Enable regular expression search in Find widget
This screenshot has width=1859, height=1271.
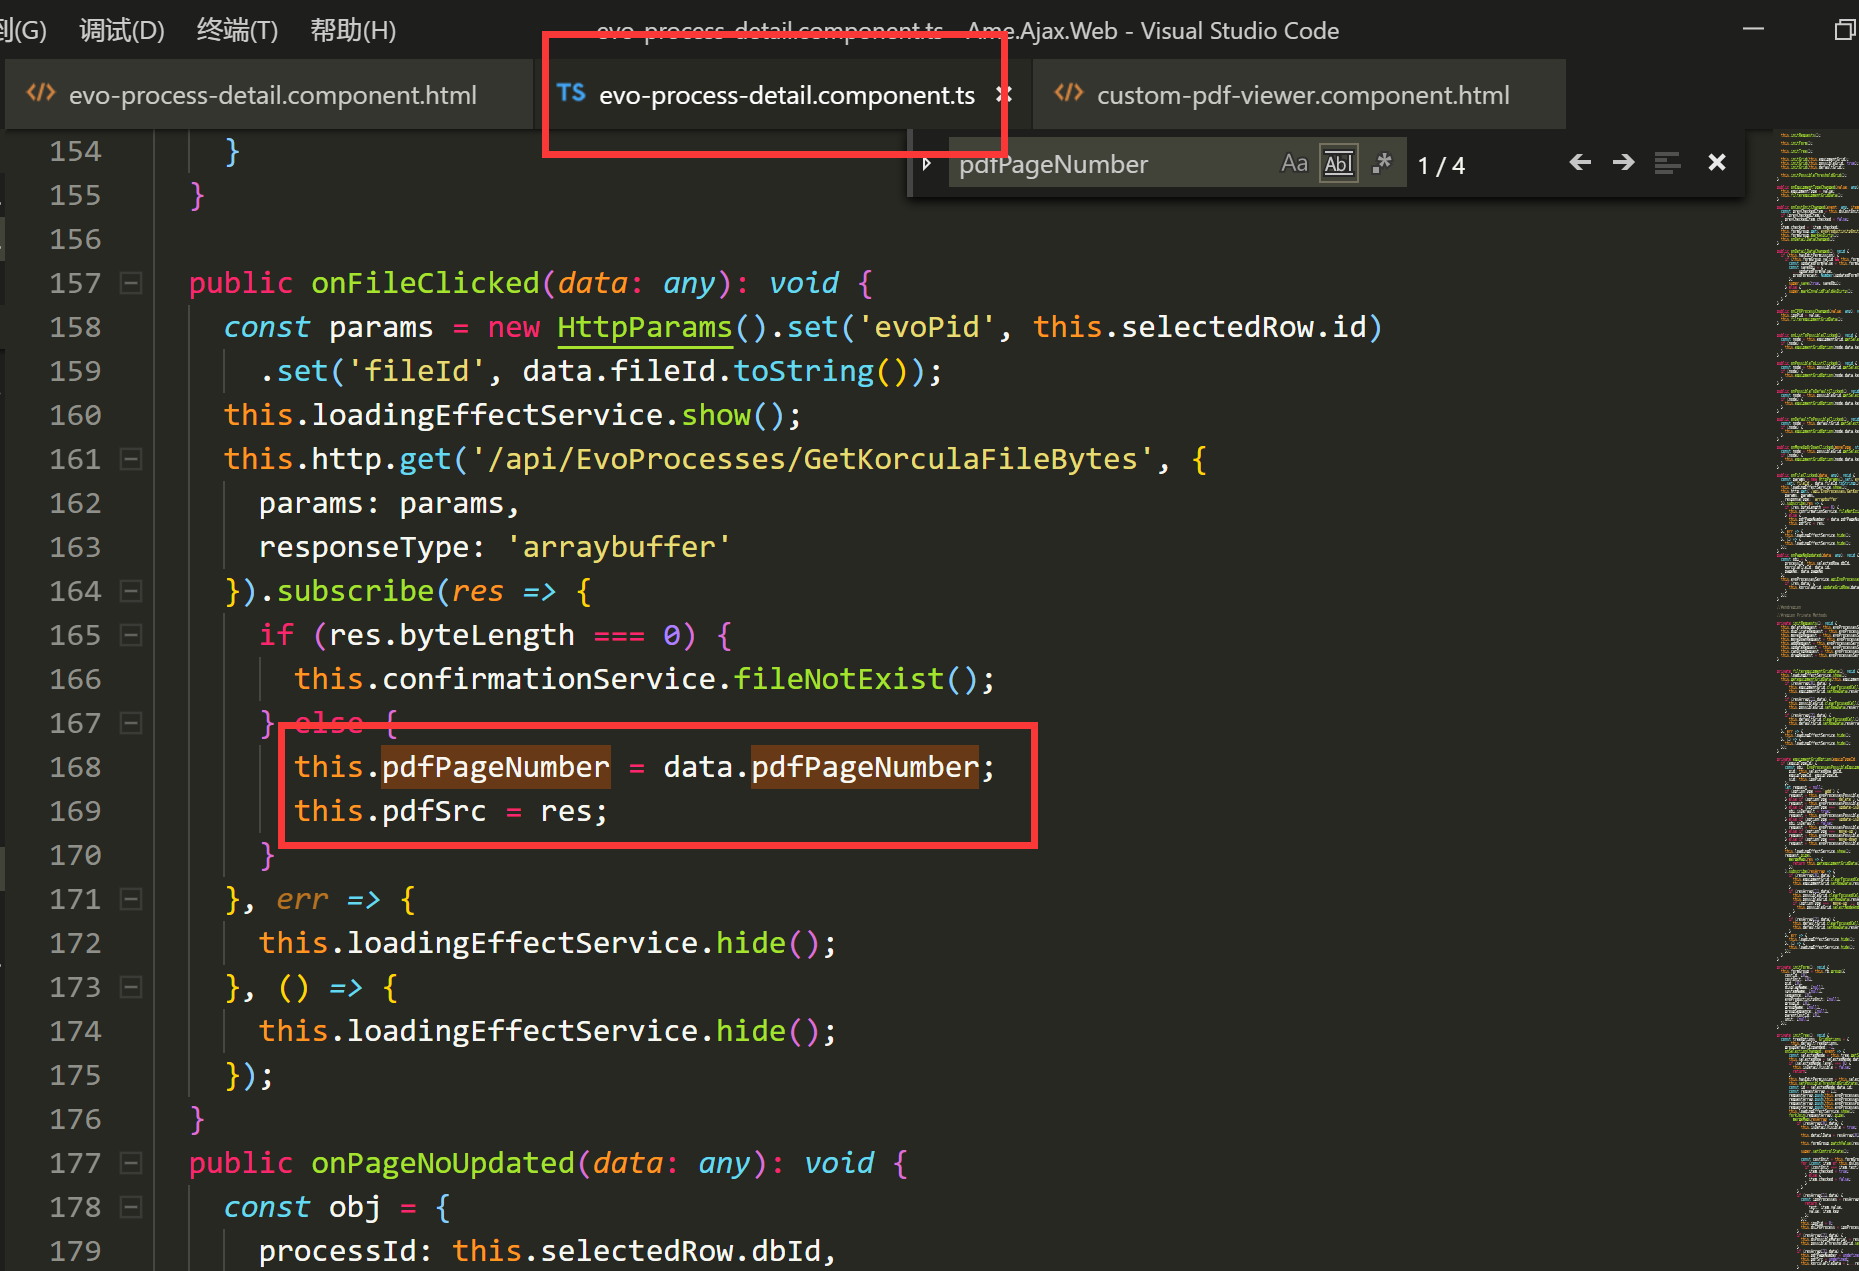(x=1383, y=162)
